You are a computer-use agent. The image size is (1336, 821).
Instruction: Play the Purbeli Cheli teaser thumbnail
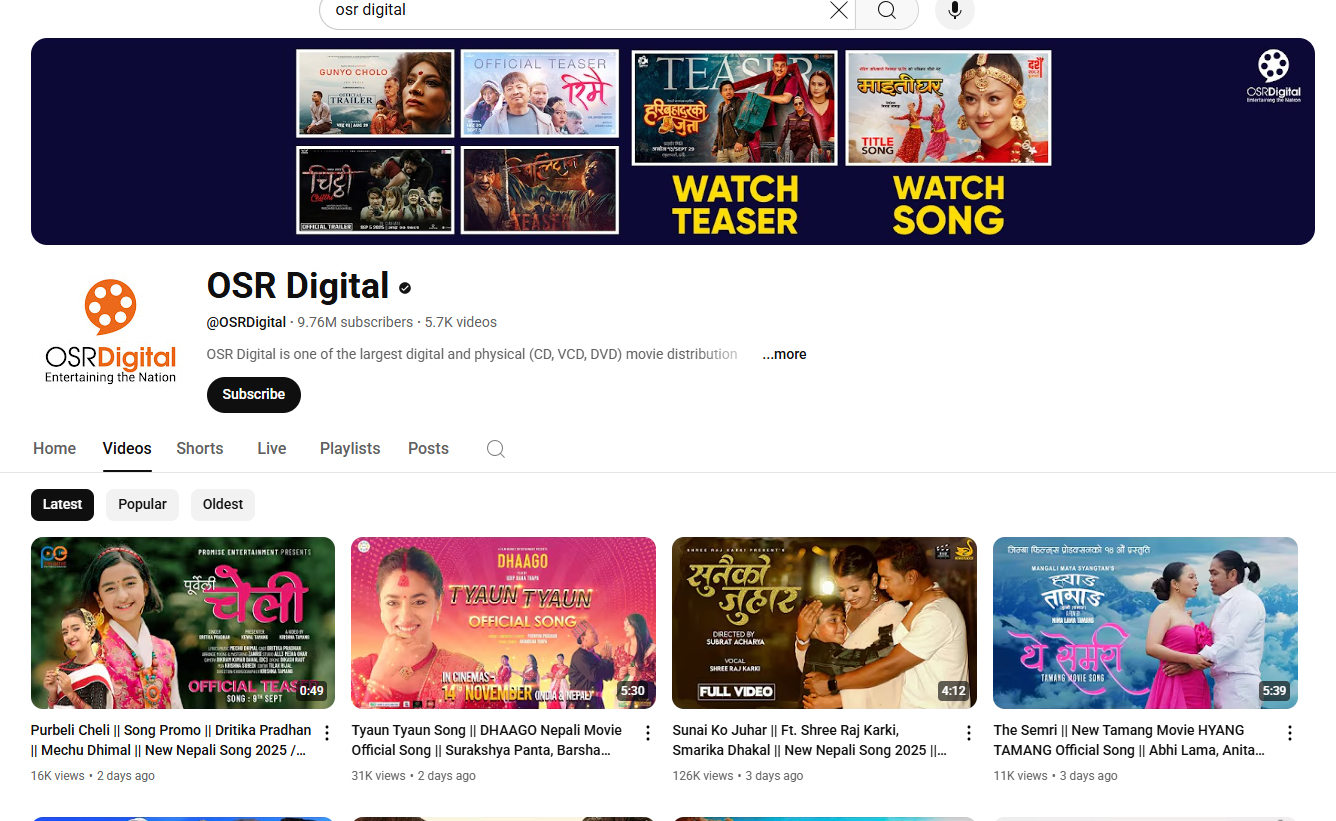(x=183, y=623)
